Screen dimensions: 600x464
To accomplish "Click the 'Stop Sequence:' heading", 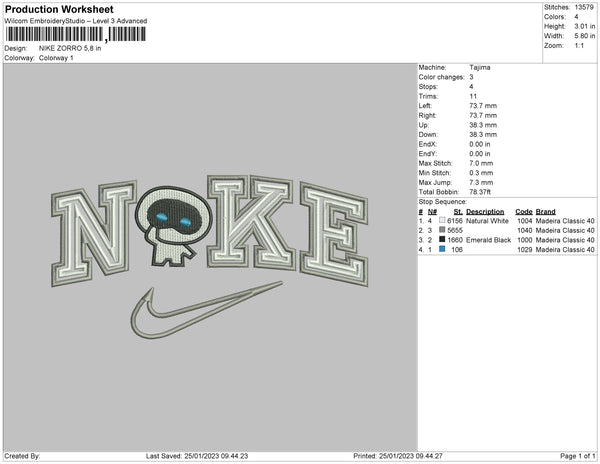I will pos(442,202).
